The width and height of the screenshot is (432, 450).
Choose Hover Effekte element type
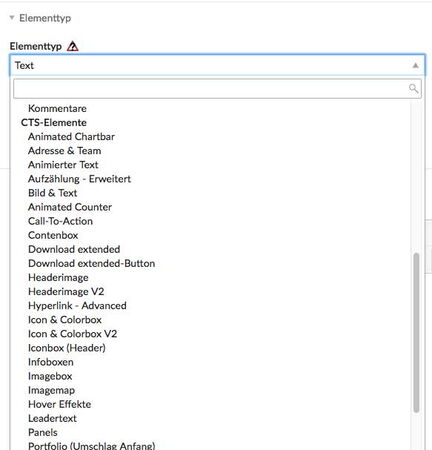point(60,404)
